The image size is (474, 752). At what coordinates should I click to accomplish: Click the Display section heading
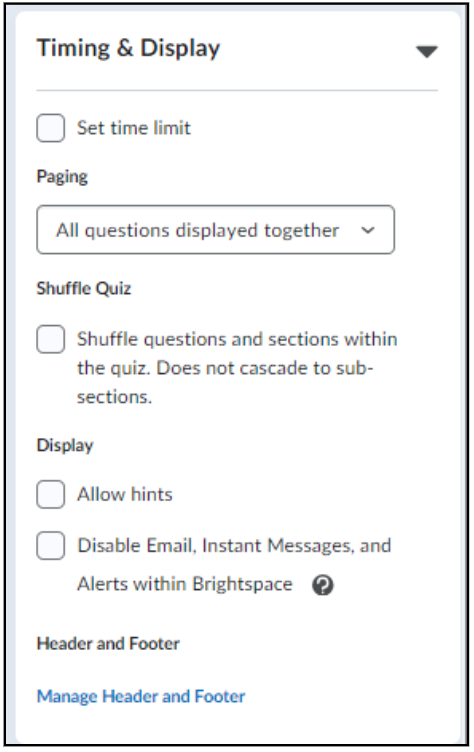(65, 446)
